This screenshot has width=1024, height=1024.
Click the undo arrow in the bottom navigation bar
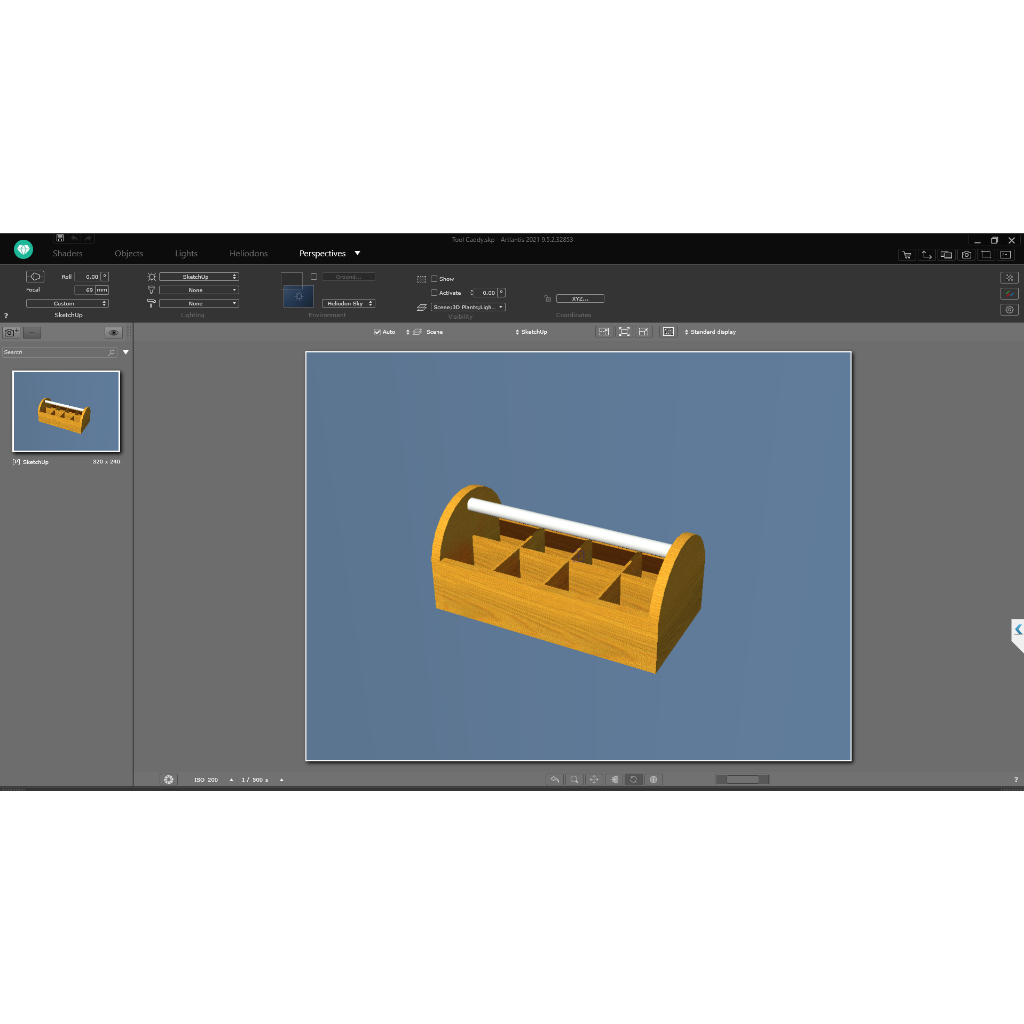click(x=554, y=779)
